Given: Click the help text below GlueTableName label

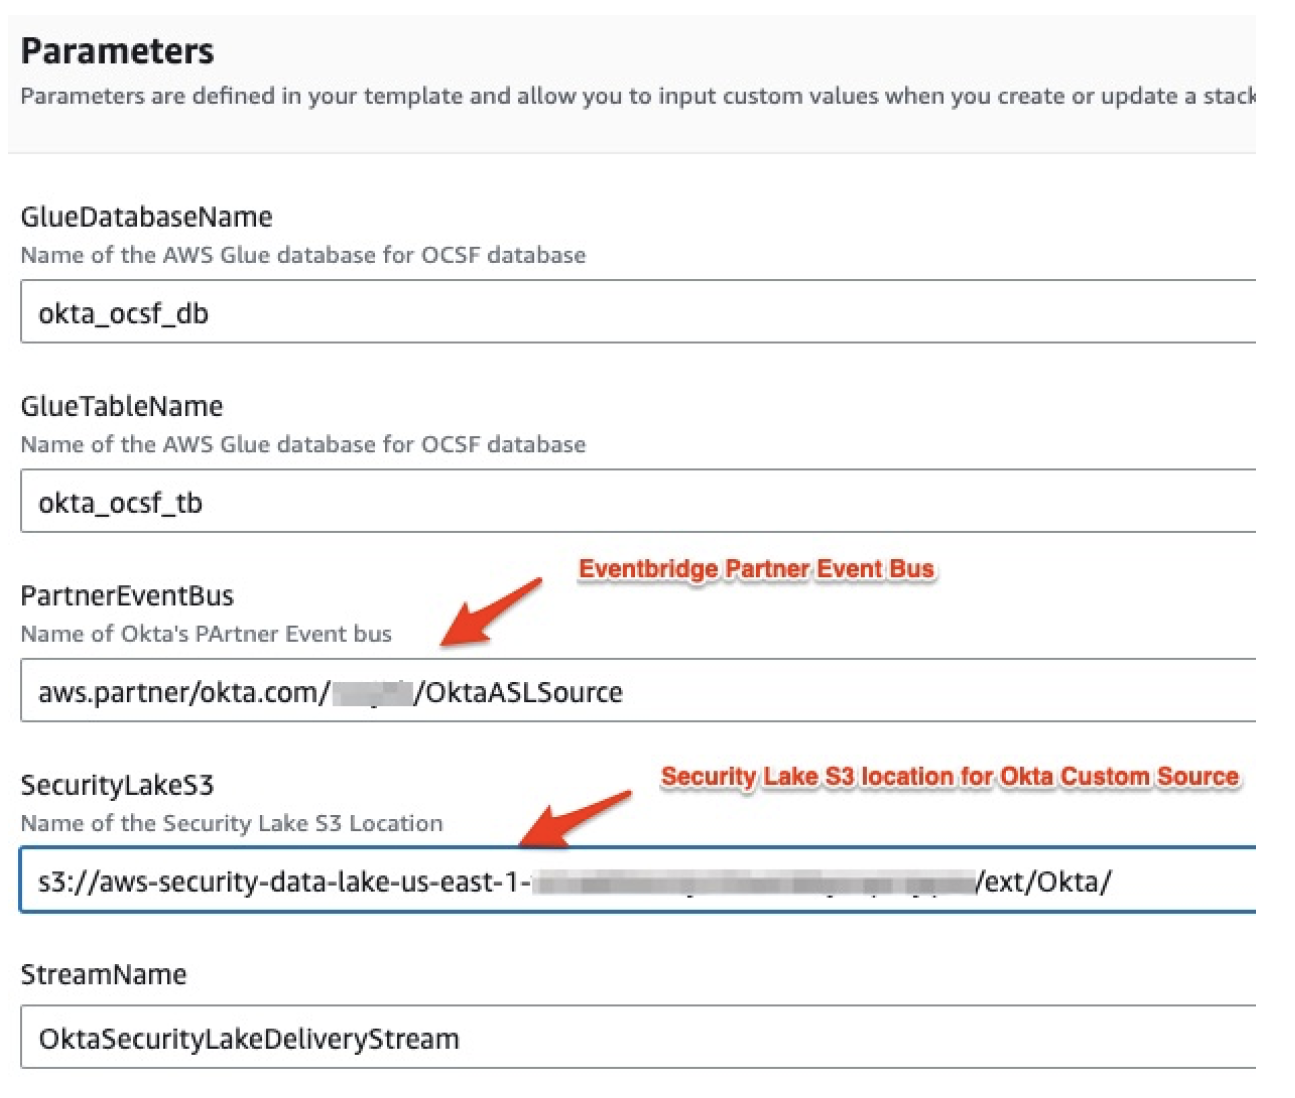Looking at the screenshot, I should coord(303,444).
